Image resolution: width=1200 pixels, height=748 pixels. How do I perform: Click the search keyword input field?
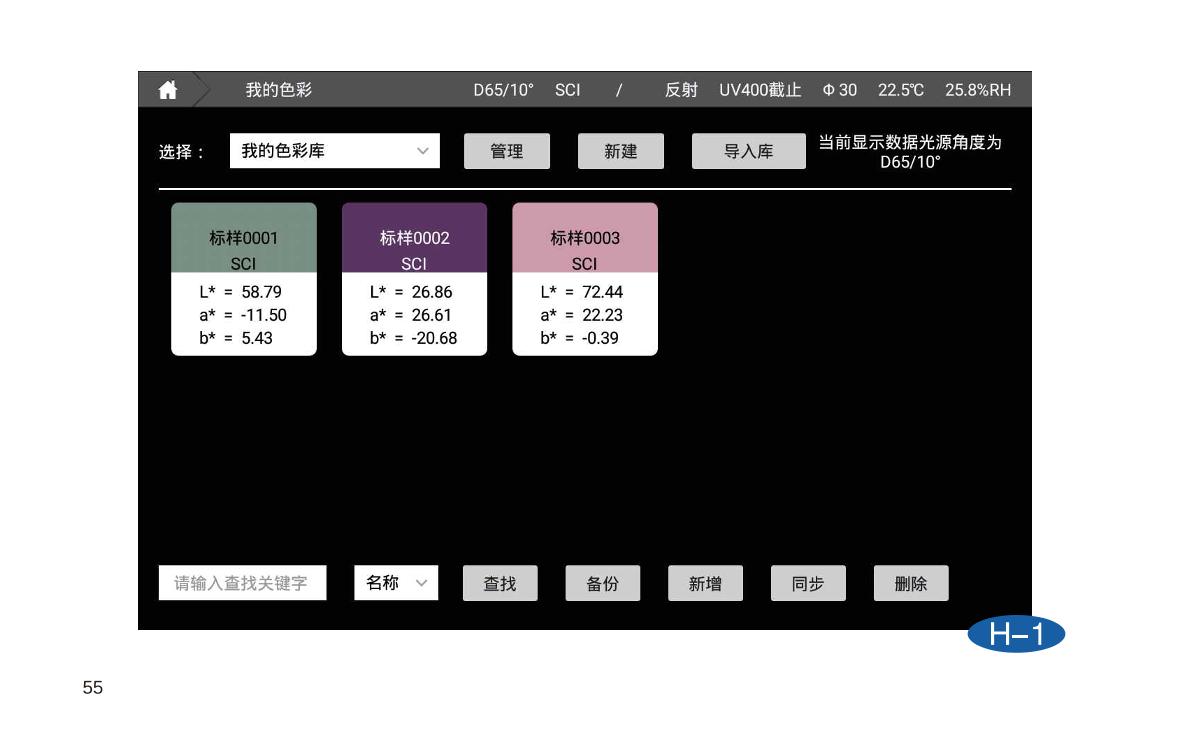(x=242, y=583)
